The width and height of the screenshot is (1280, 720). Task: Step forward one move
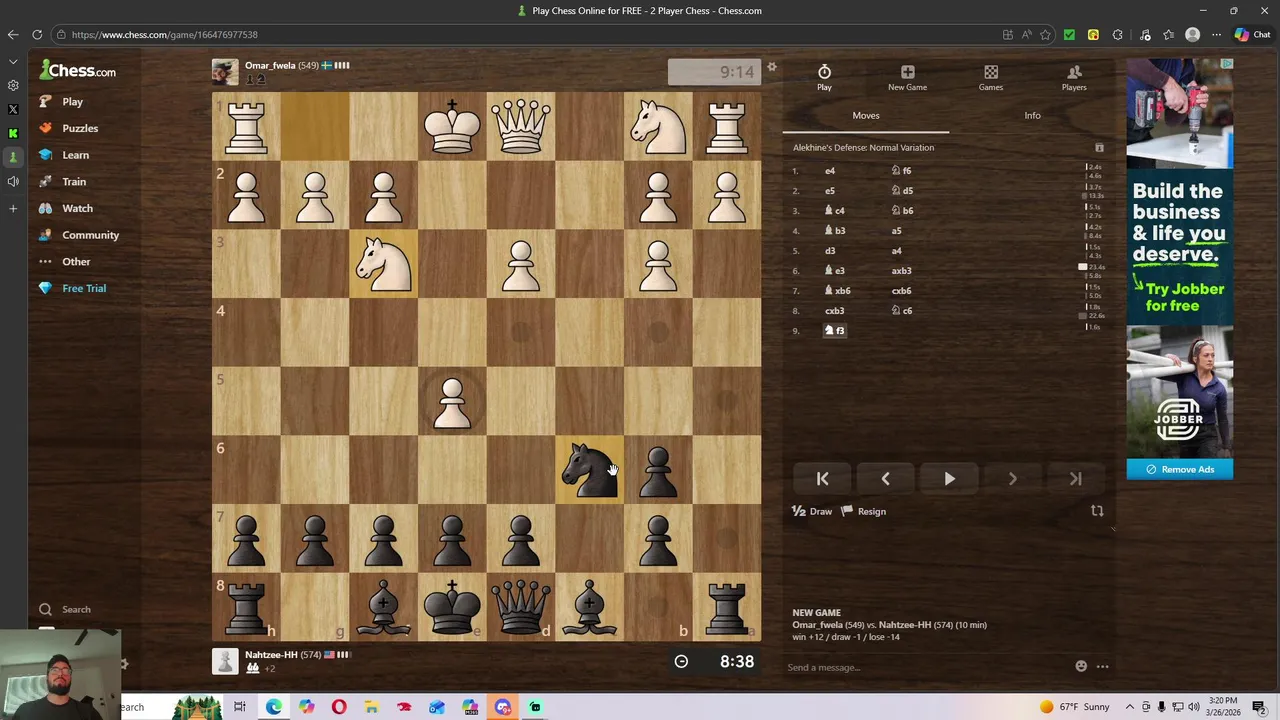click(x=1012, y=479)
